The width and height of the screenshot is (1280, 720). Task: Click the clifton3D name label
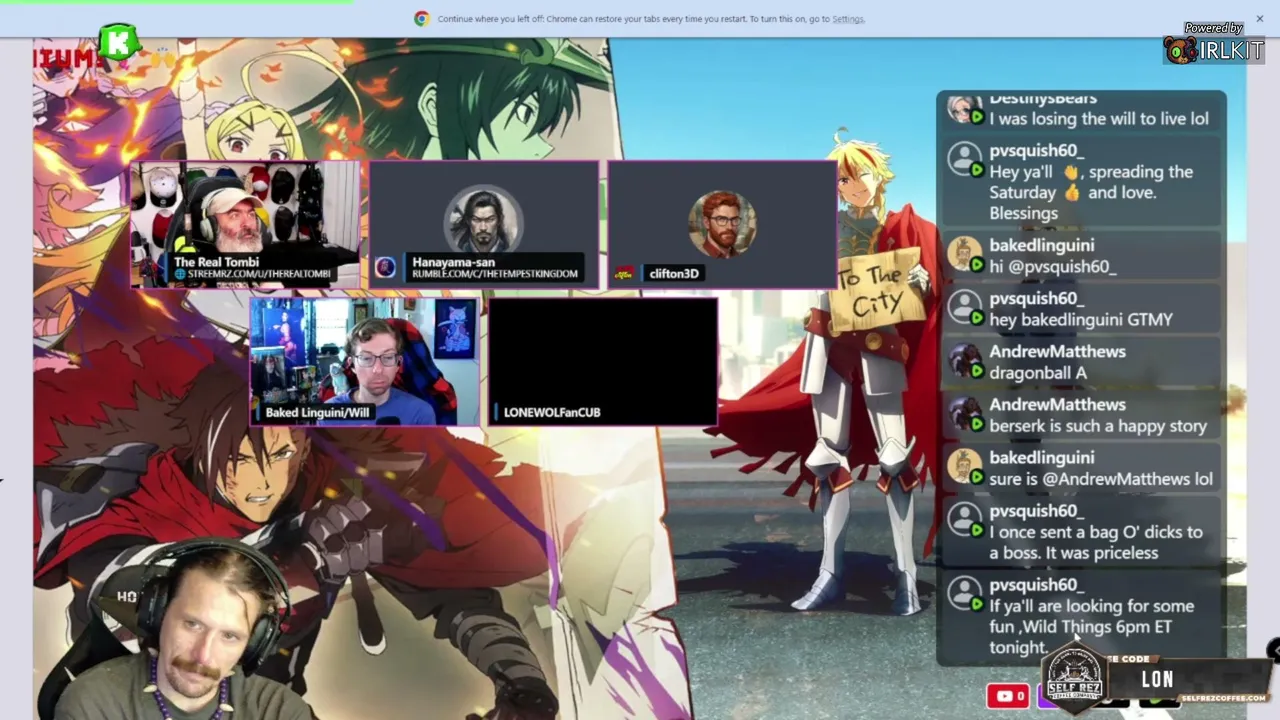click(x=674, y=274)
